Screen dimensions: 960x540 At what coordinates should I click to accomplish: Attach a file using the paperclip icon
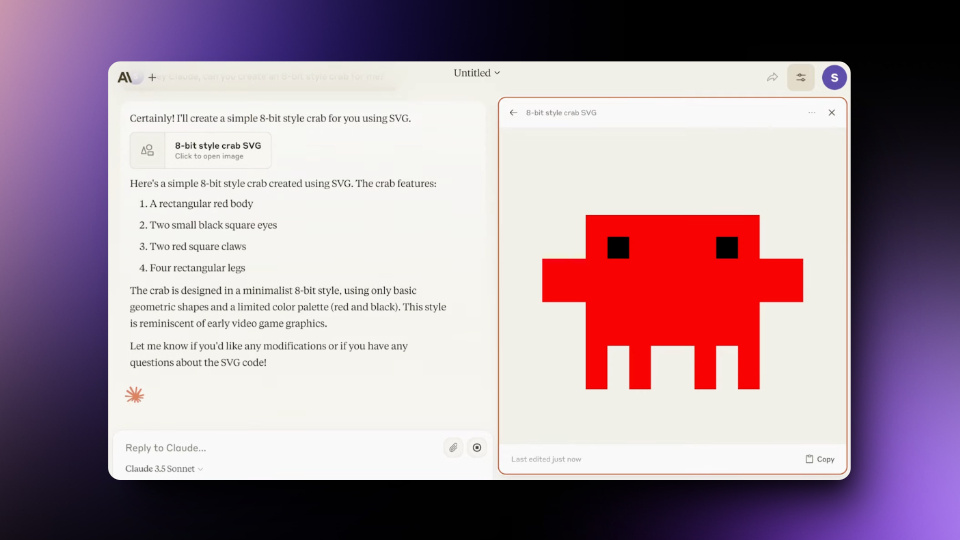click(453, 448)
